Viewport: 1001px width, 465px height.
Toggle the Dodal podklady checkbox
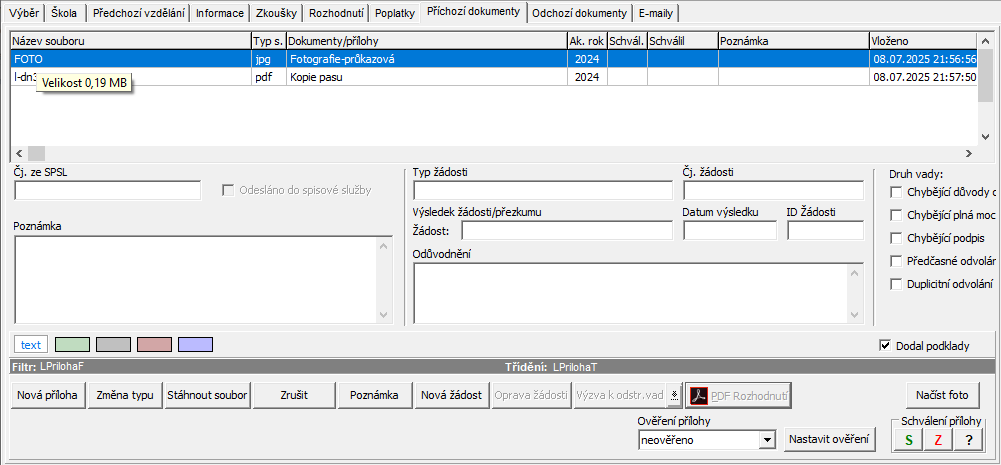click(x=884, y=346)
